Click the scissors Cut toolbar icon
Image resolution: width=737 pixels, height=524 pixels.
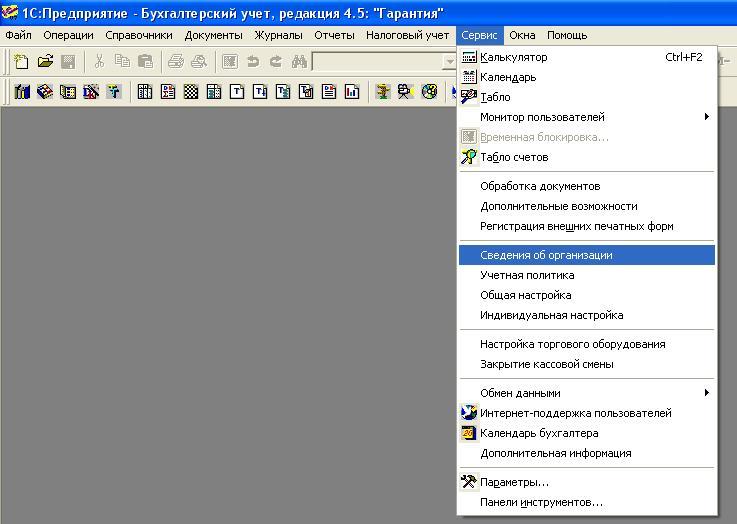coord(99,62)
